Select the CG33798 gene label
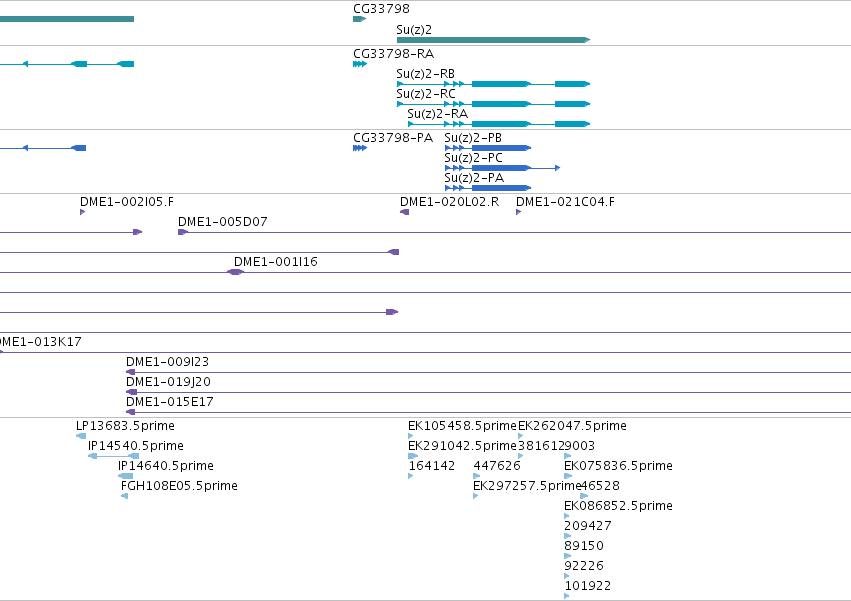The width and height of the screenshot is (851, 601). coord(381,9)
